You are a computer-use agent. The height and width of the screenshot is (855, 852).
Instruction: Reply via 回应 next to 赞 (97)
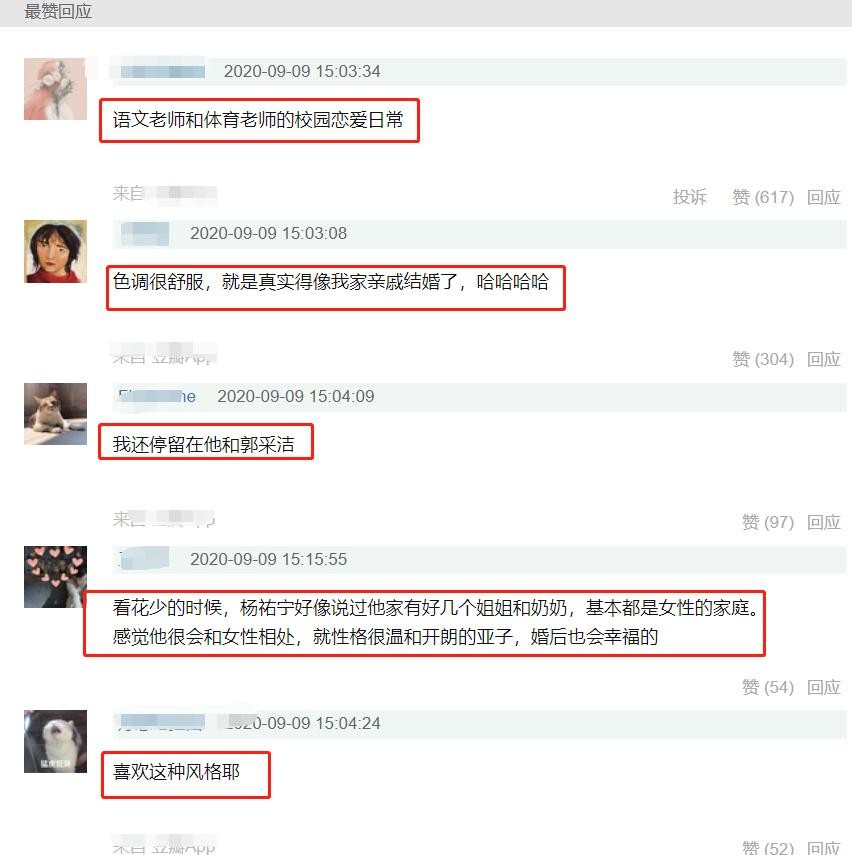click(x=824, y=522)
